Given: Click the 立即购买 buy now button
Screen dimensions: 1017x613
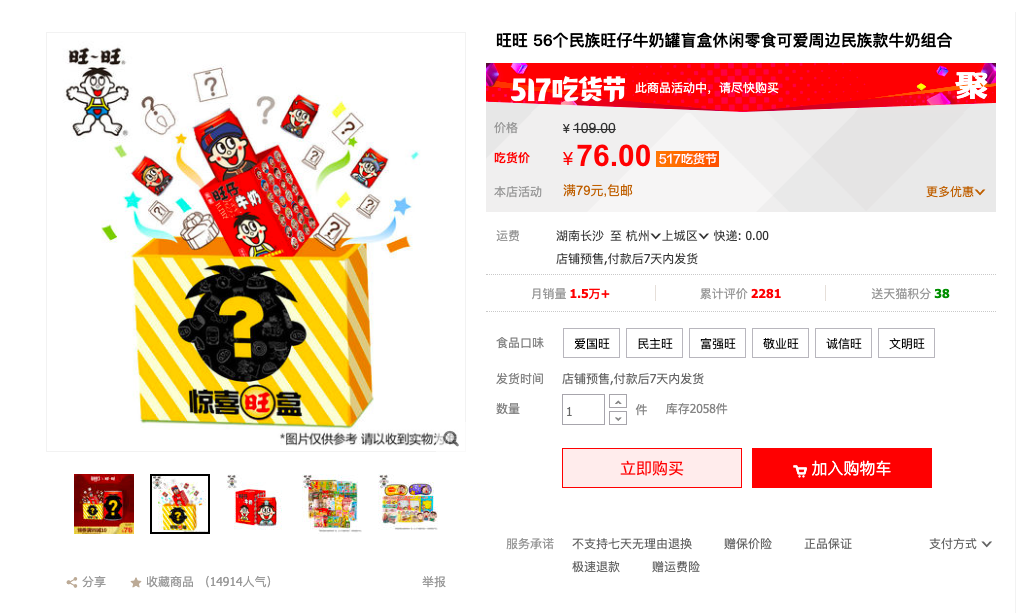Looking at the screenshot, I should pos(652,468).
